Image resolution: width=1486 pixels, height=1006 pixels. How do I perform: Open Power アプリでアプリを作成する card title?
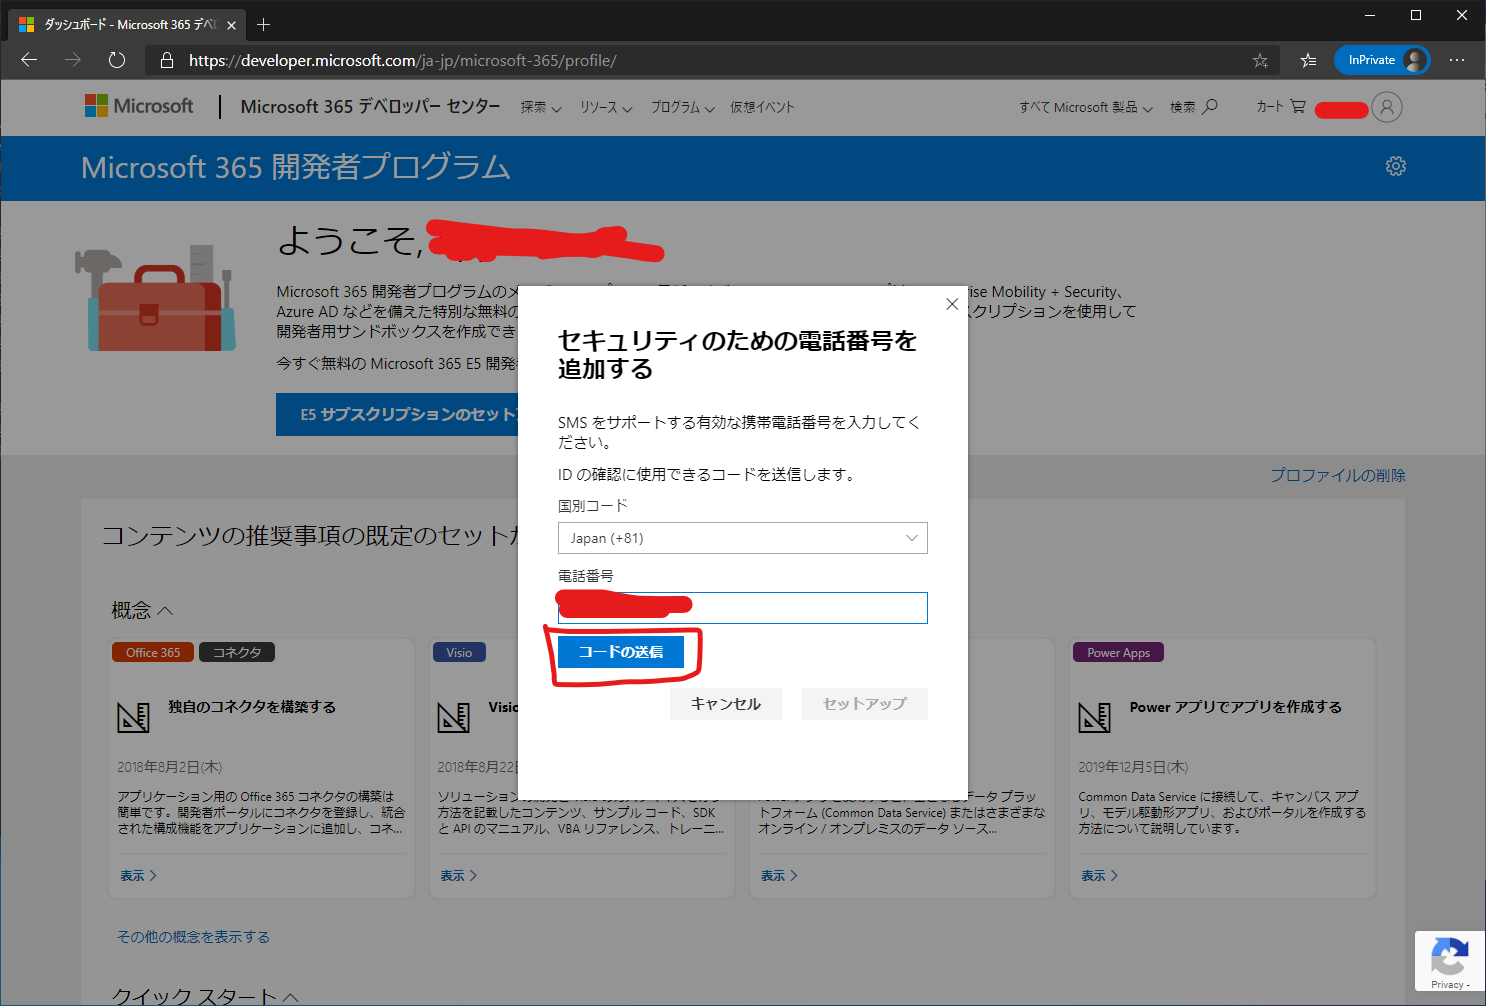[1236, 707]
